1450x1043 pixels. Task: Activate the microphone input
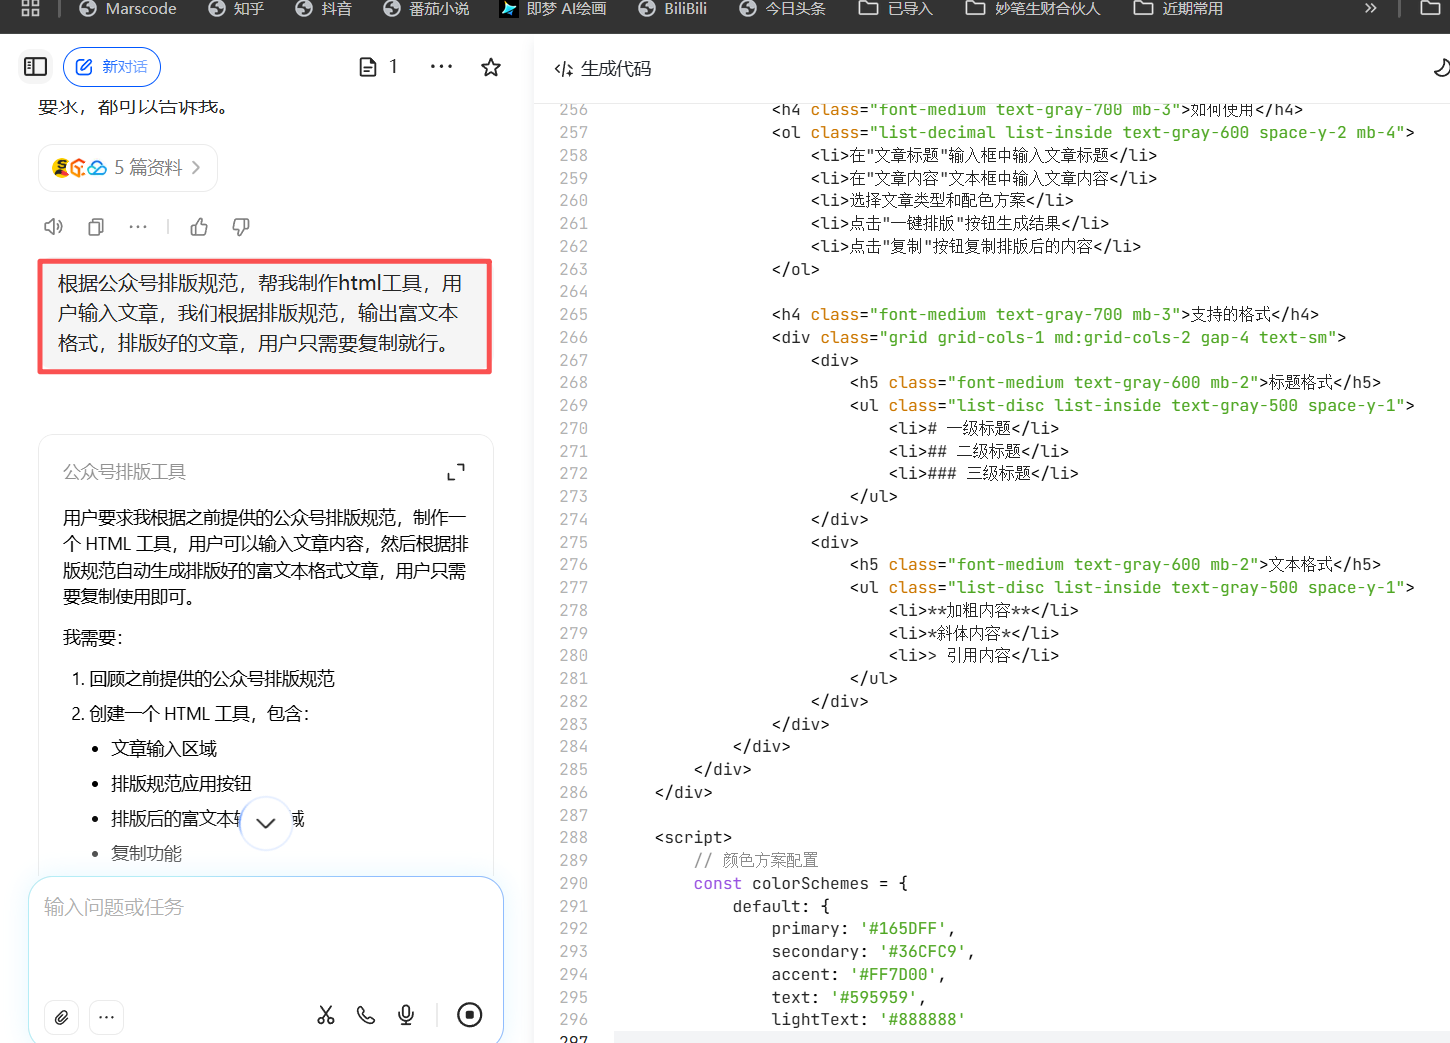[x=405, y=1015]
